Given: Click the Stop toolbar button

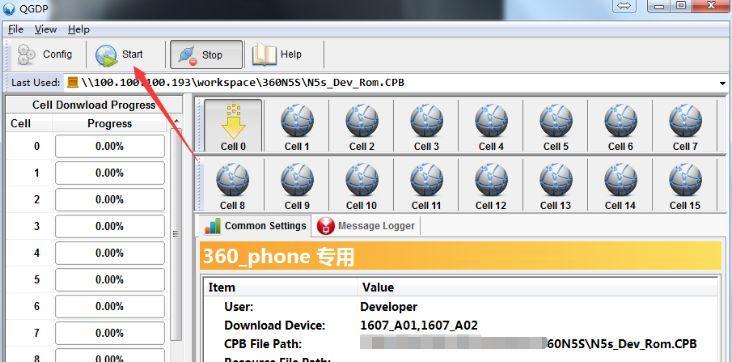Looking at the screenshot, I should (x=206, y=55).
